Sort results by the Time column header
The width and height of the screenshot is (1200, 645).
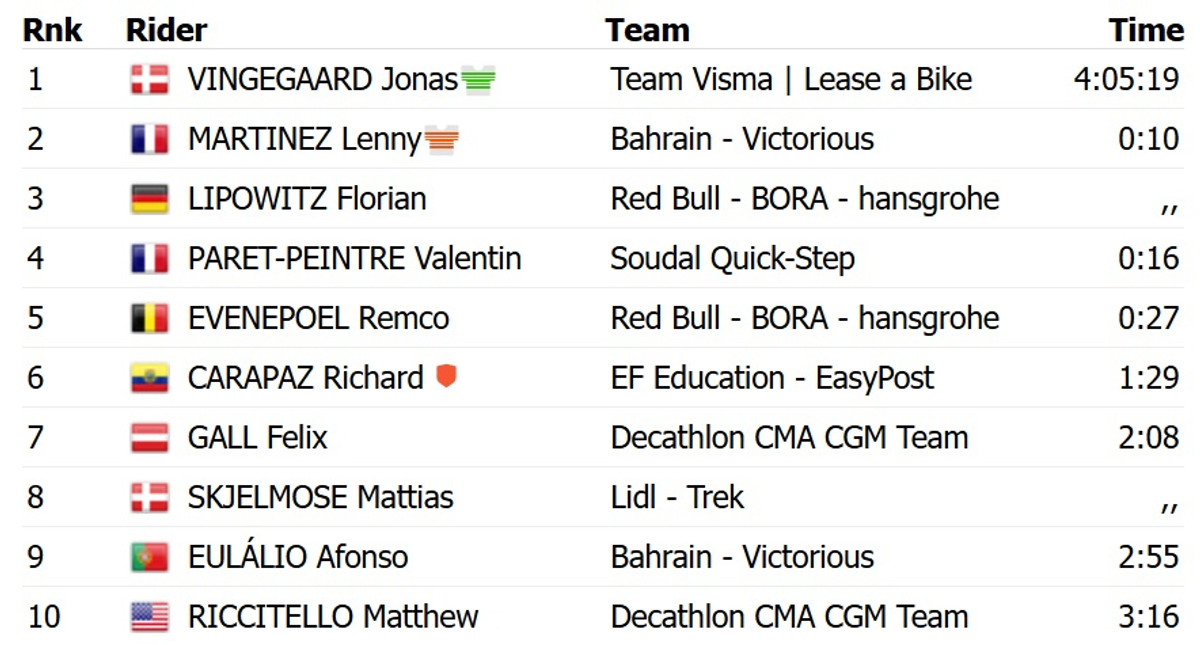point(1146,30)
